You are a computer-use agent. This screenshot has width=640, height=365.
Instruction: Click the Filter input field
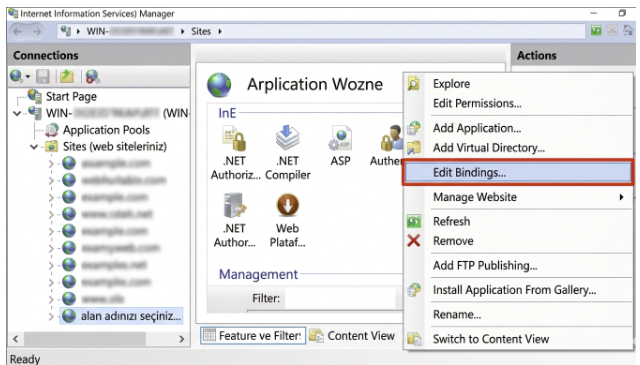click(x=340, y=298)
